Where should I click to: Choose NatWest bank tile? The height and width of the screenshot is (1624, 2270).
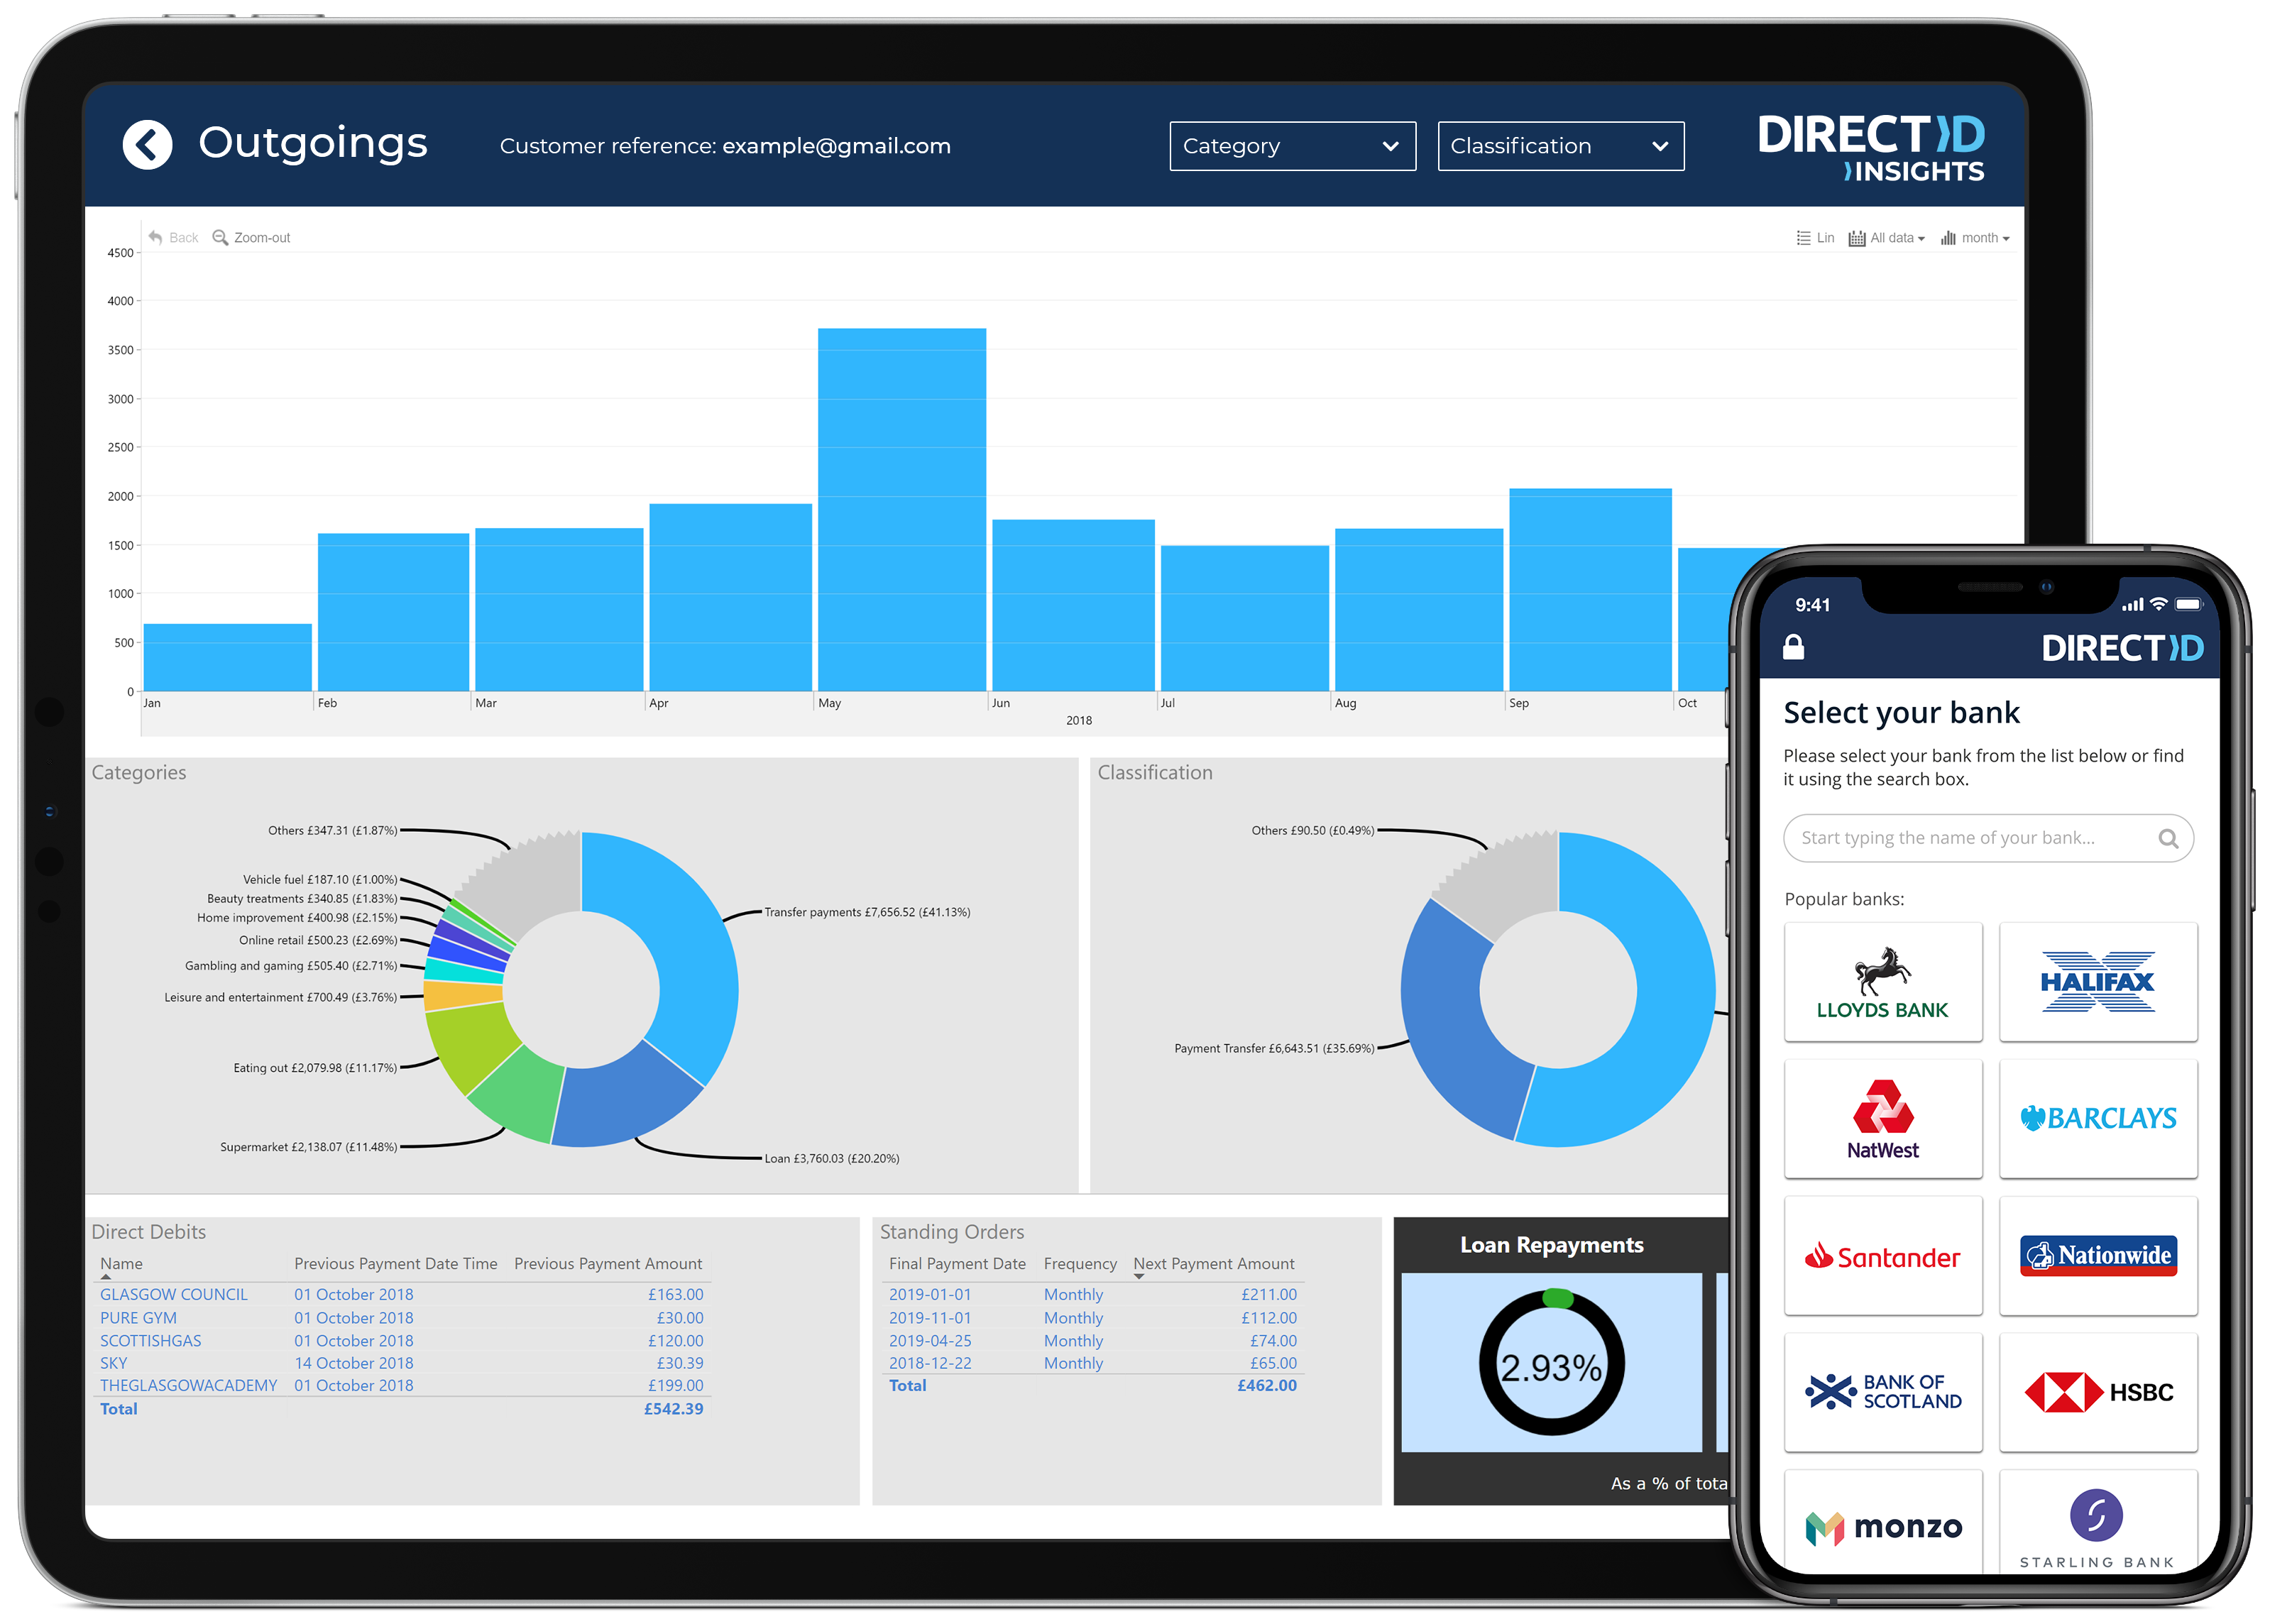[x=1883, y=1118]
